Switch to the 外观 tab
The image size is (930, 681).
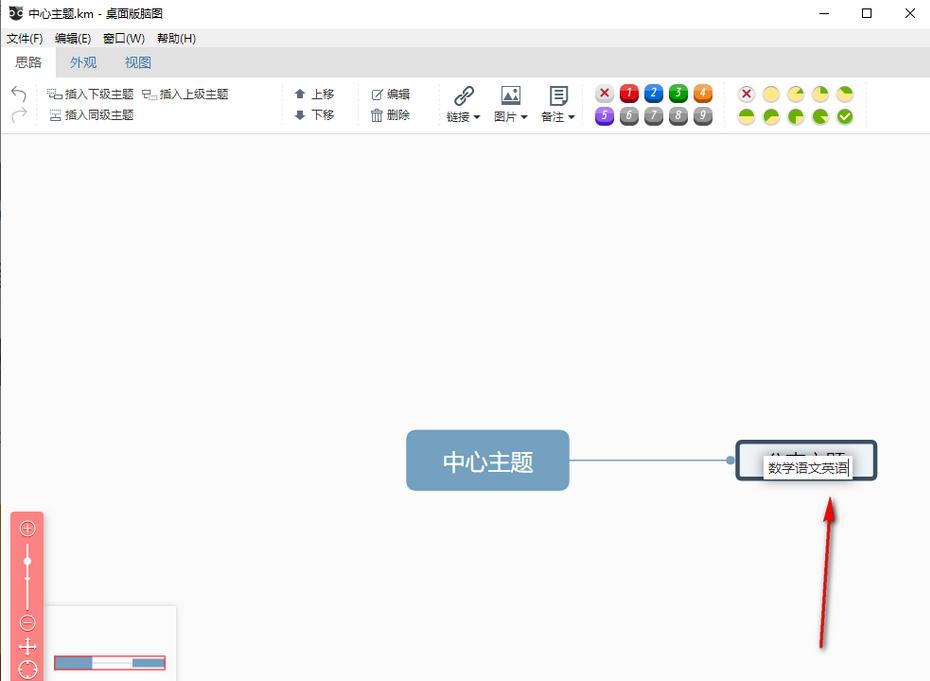click(83, 62)
